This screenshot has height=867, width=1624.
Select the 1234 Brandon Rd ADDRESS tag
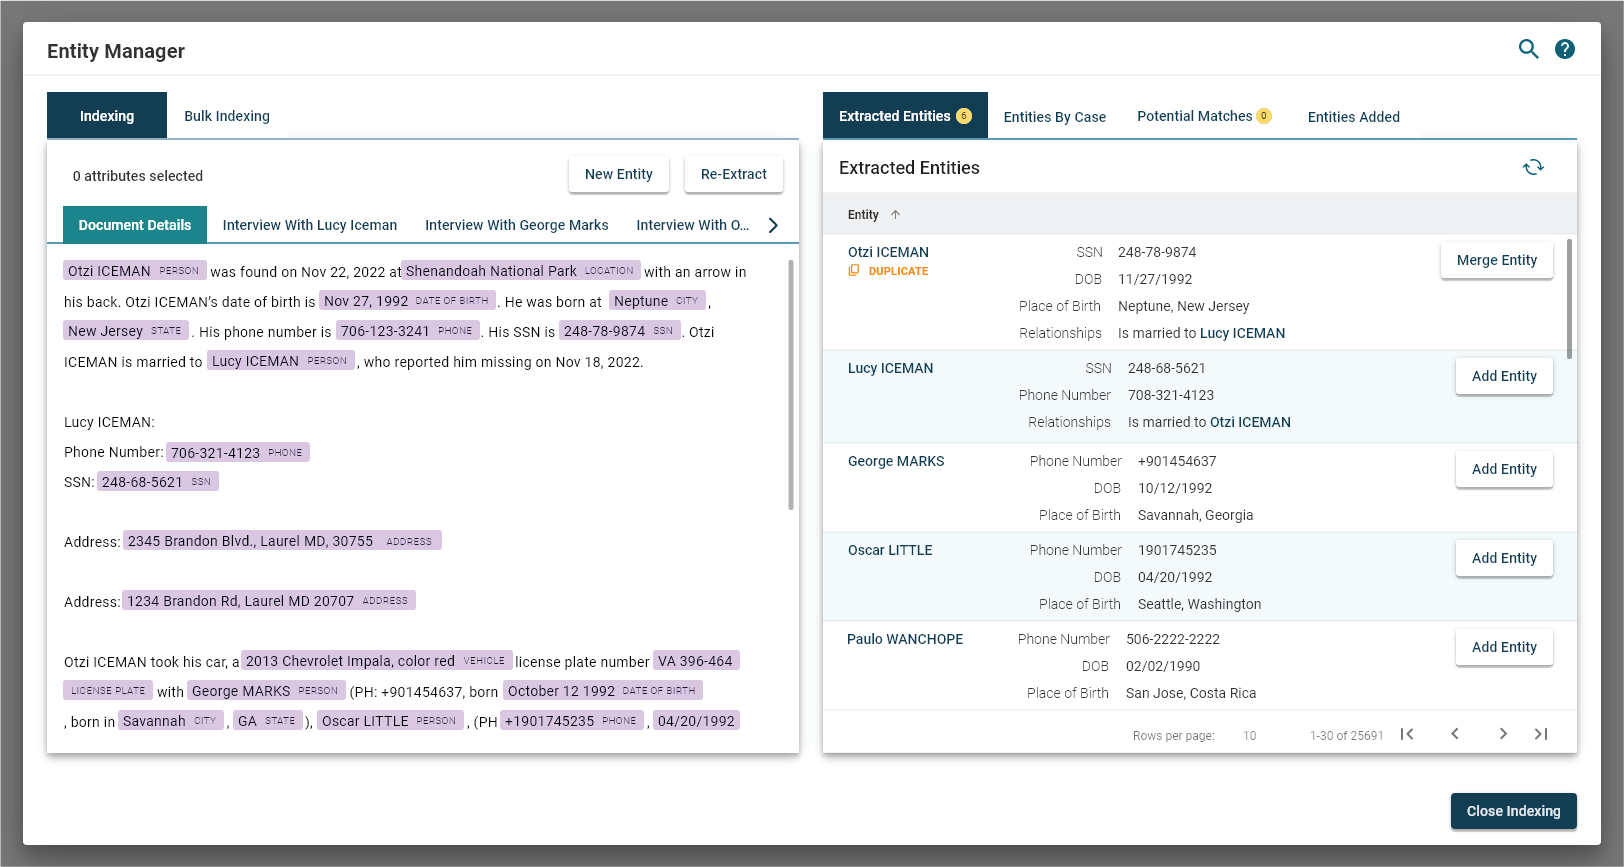click(x=269, y=601)
